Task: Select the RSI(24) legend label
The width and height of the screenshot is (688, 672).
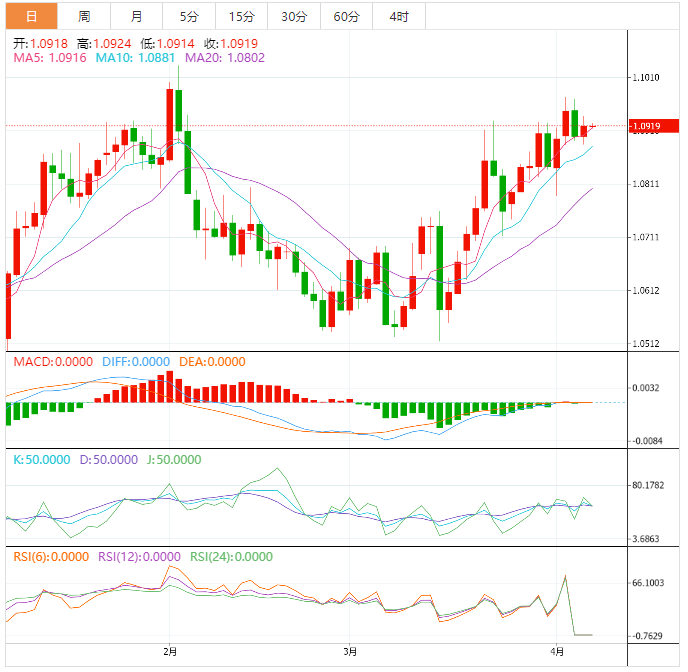Action: point(231,557)
